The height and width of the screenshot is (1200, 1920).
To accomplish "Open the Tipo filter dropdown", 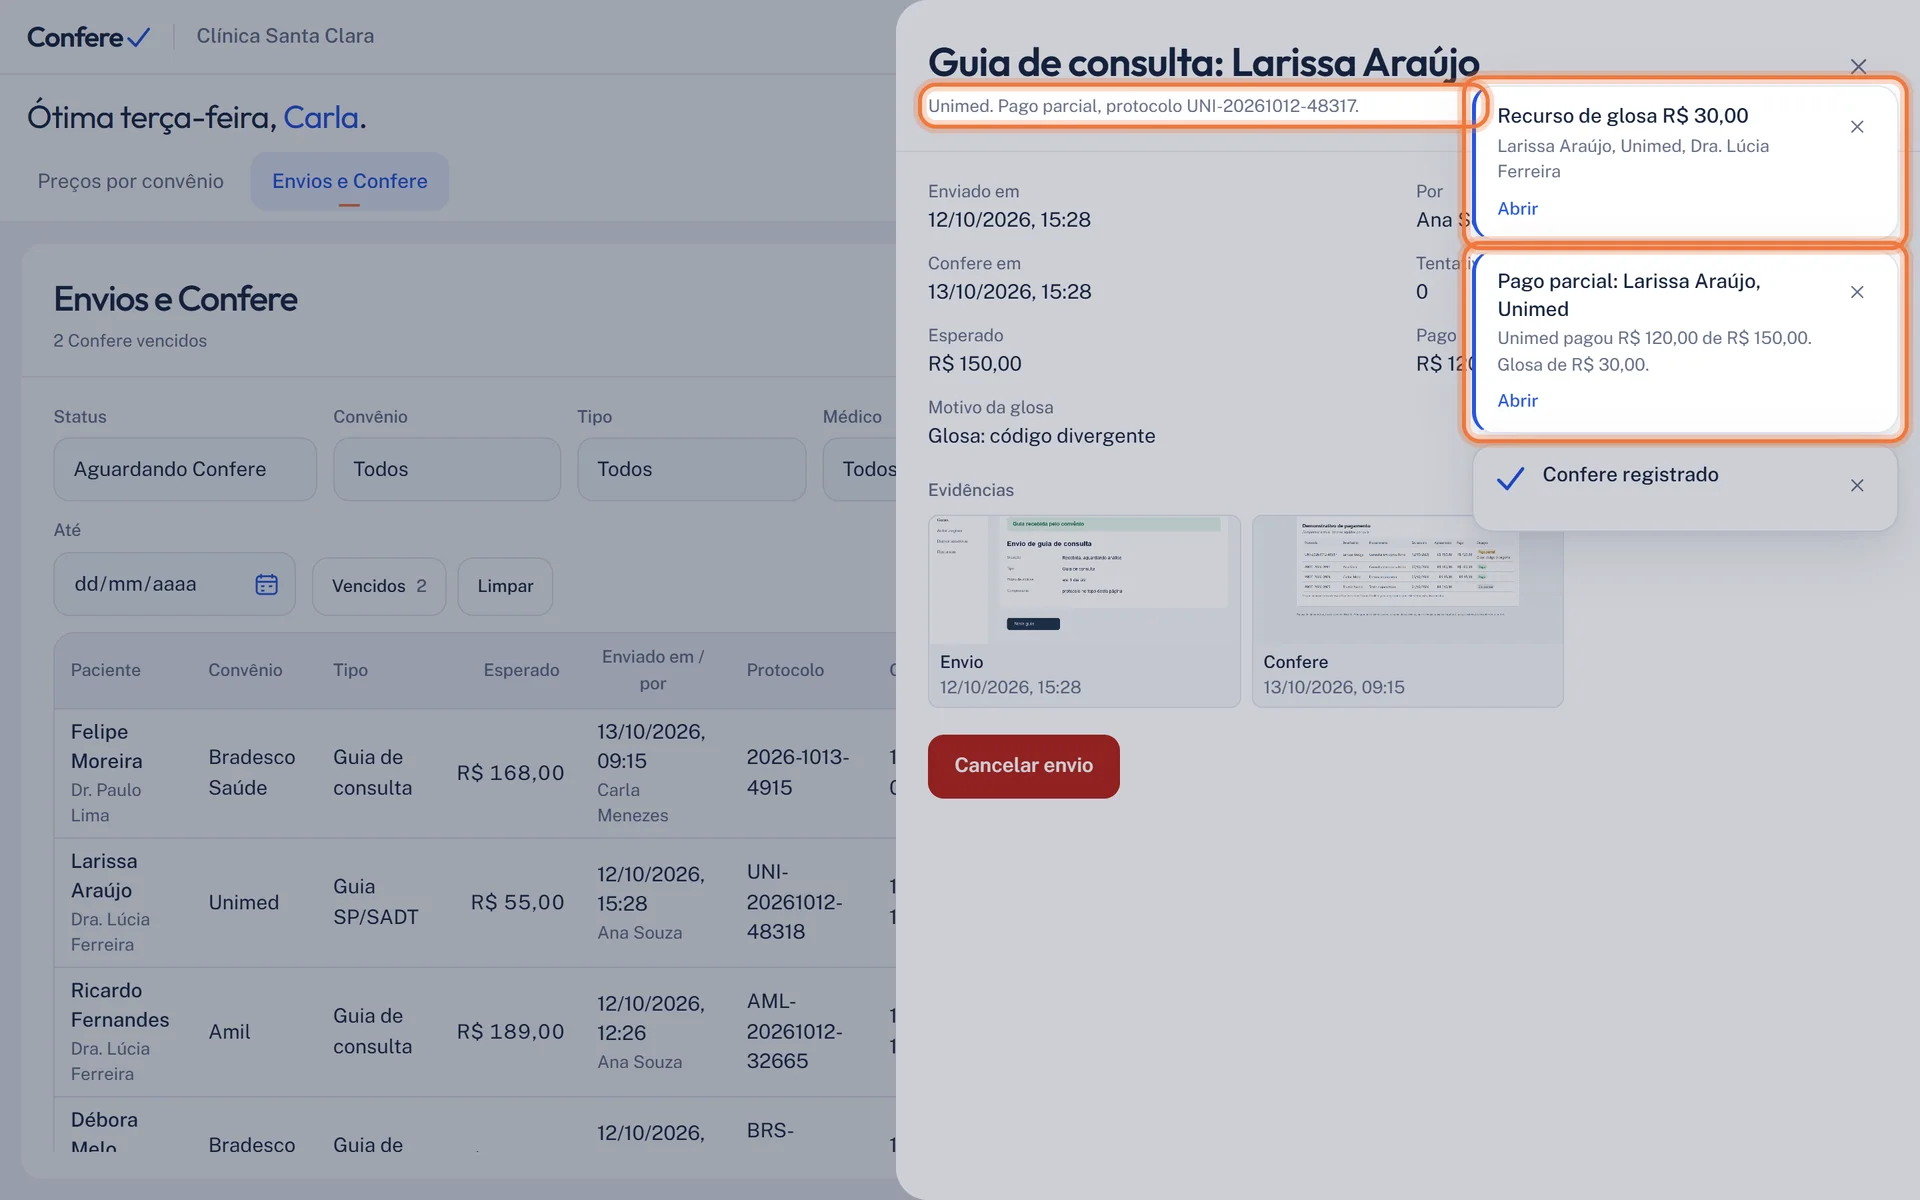I will 691,469.
